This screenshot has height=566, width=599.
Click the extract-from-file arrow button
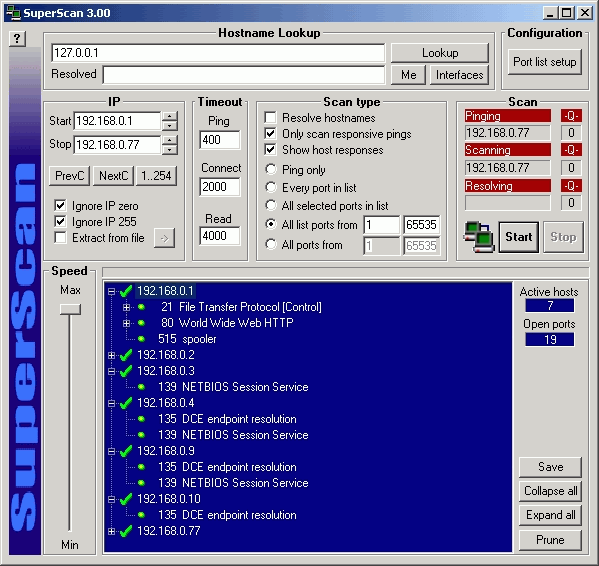point(164,238)
